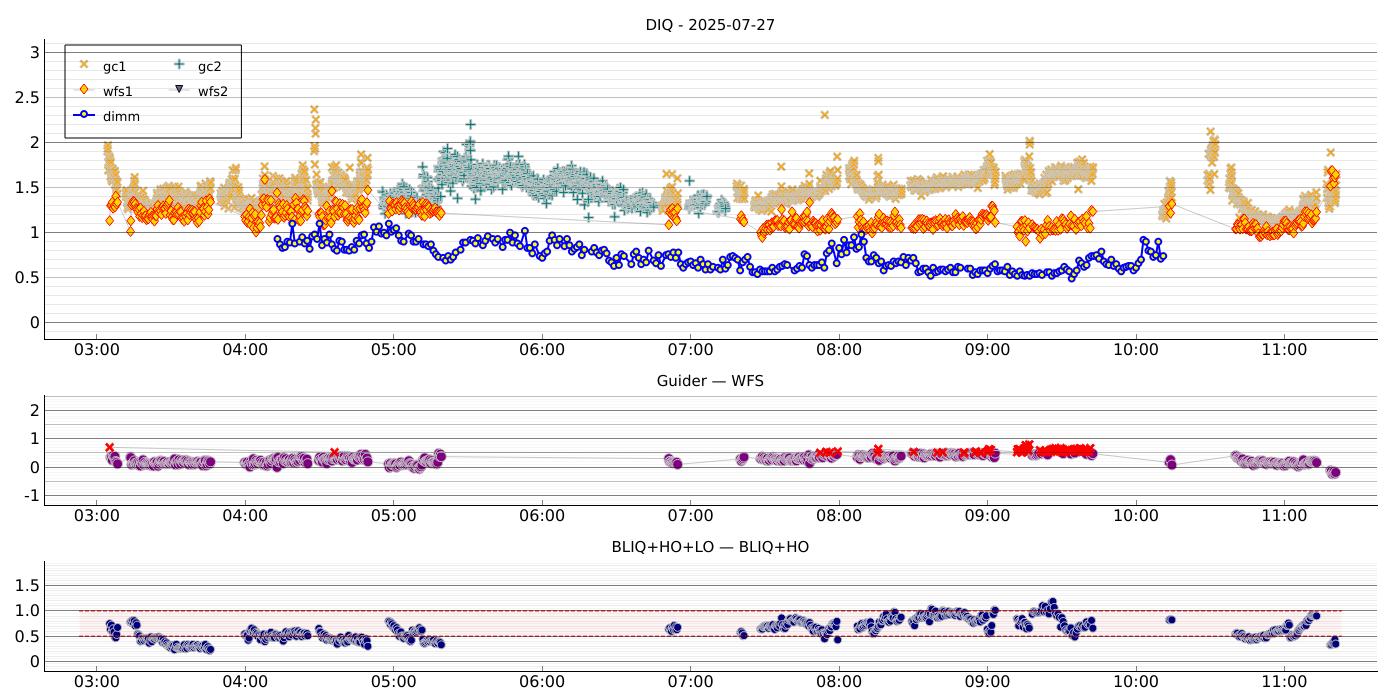
Task: Click the y-axis tick '2.5' on DIQ plot
Action: click(25, 98)
